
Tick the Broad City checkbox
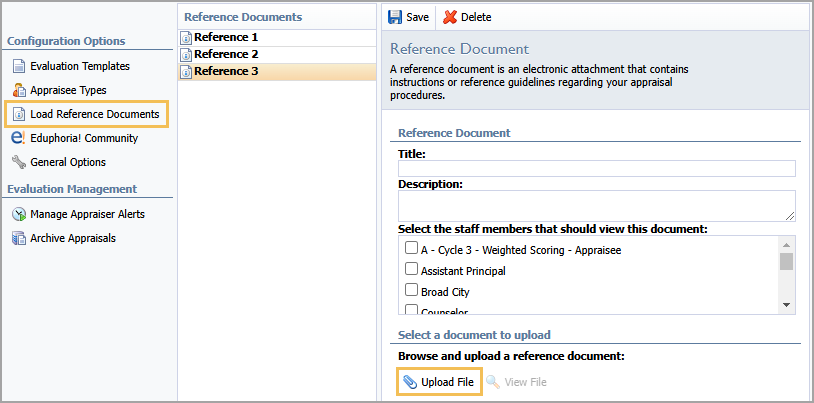(x=411, y=289)
